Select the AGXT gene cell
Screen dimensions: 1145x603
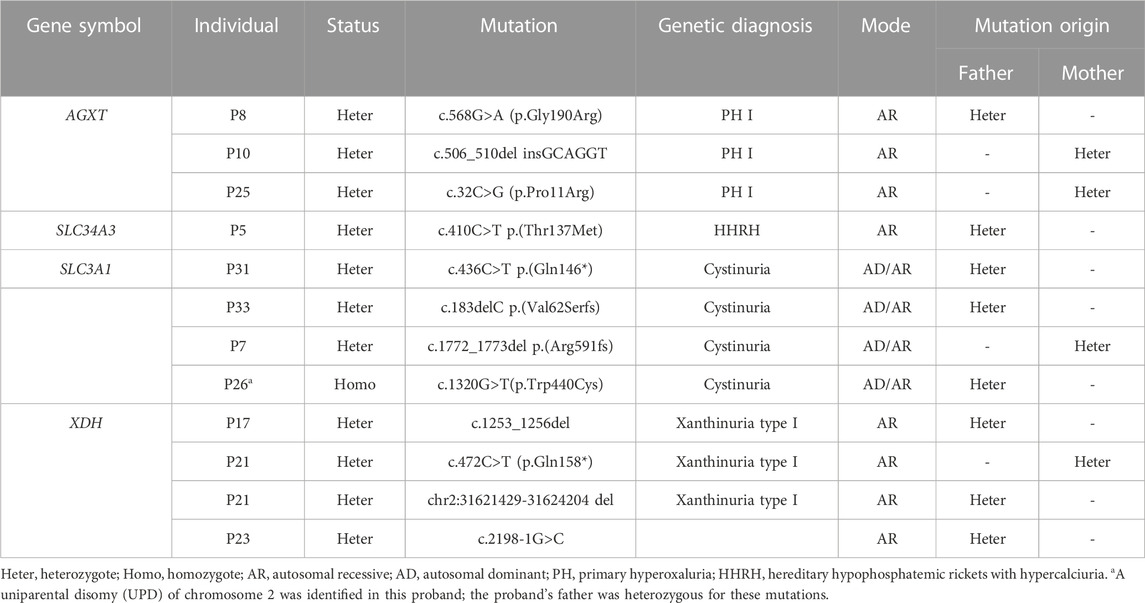tap(86, 115)
